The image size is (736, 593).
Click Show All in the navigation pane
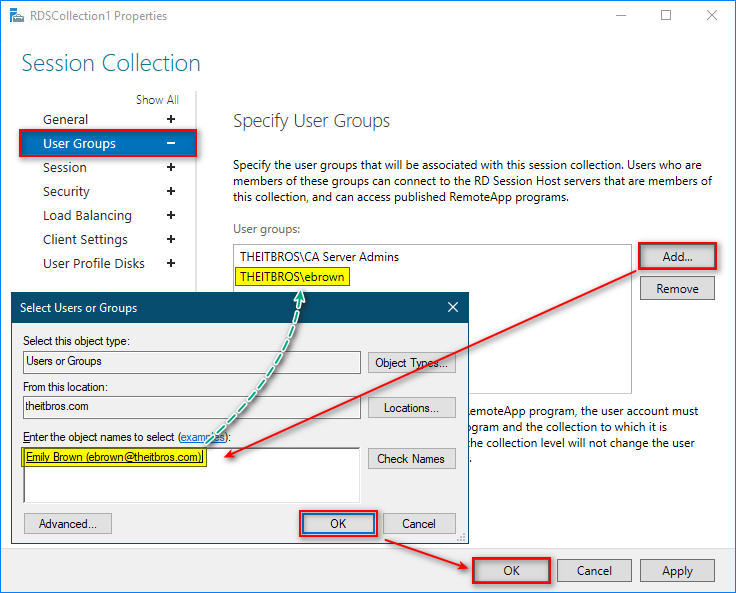coord(157,100)
